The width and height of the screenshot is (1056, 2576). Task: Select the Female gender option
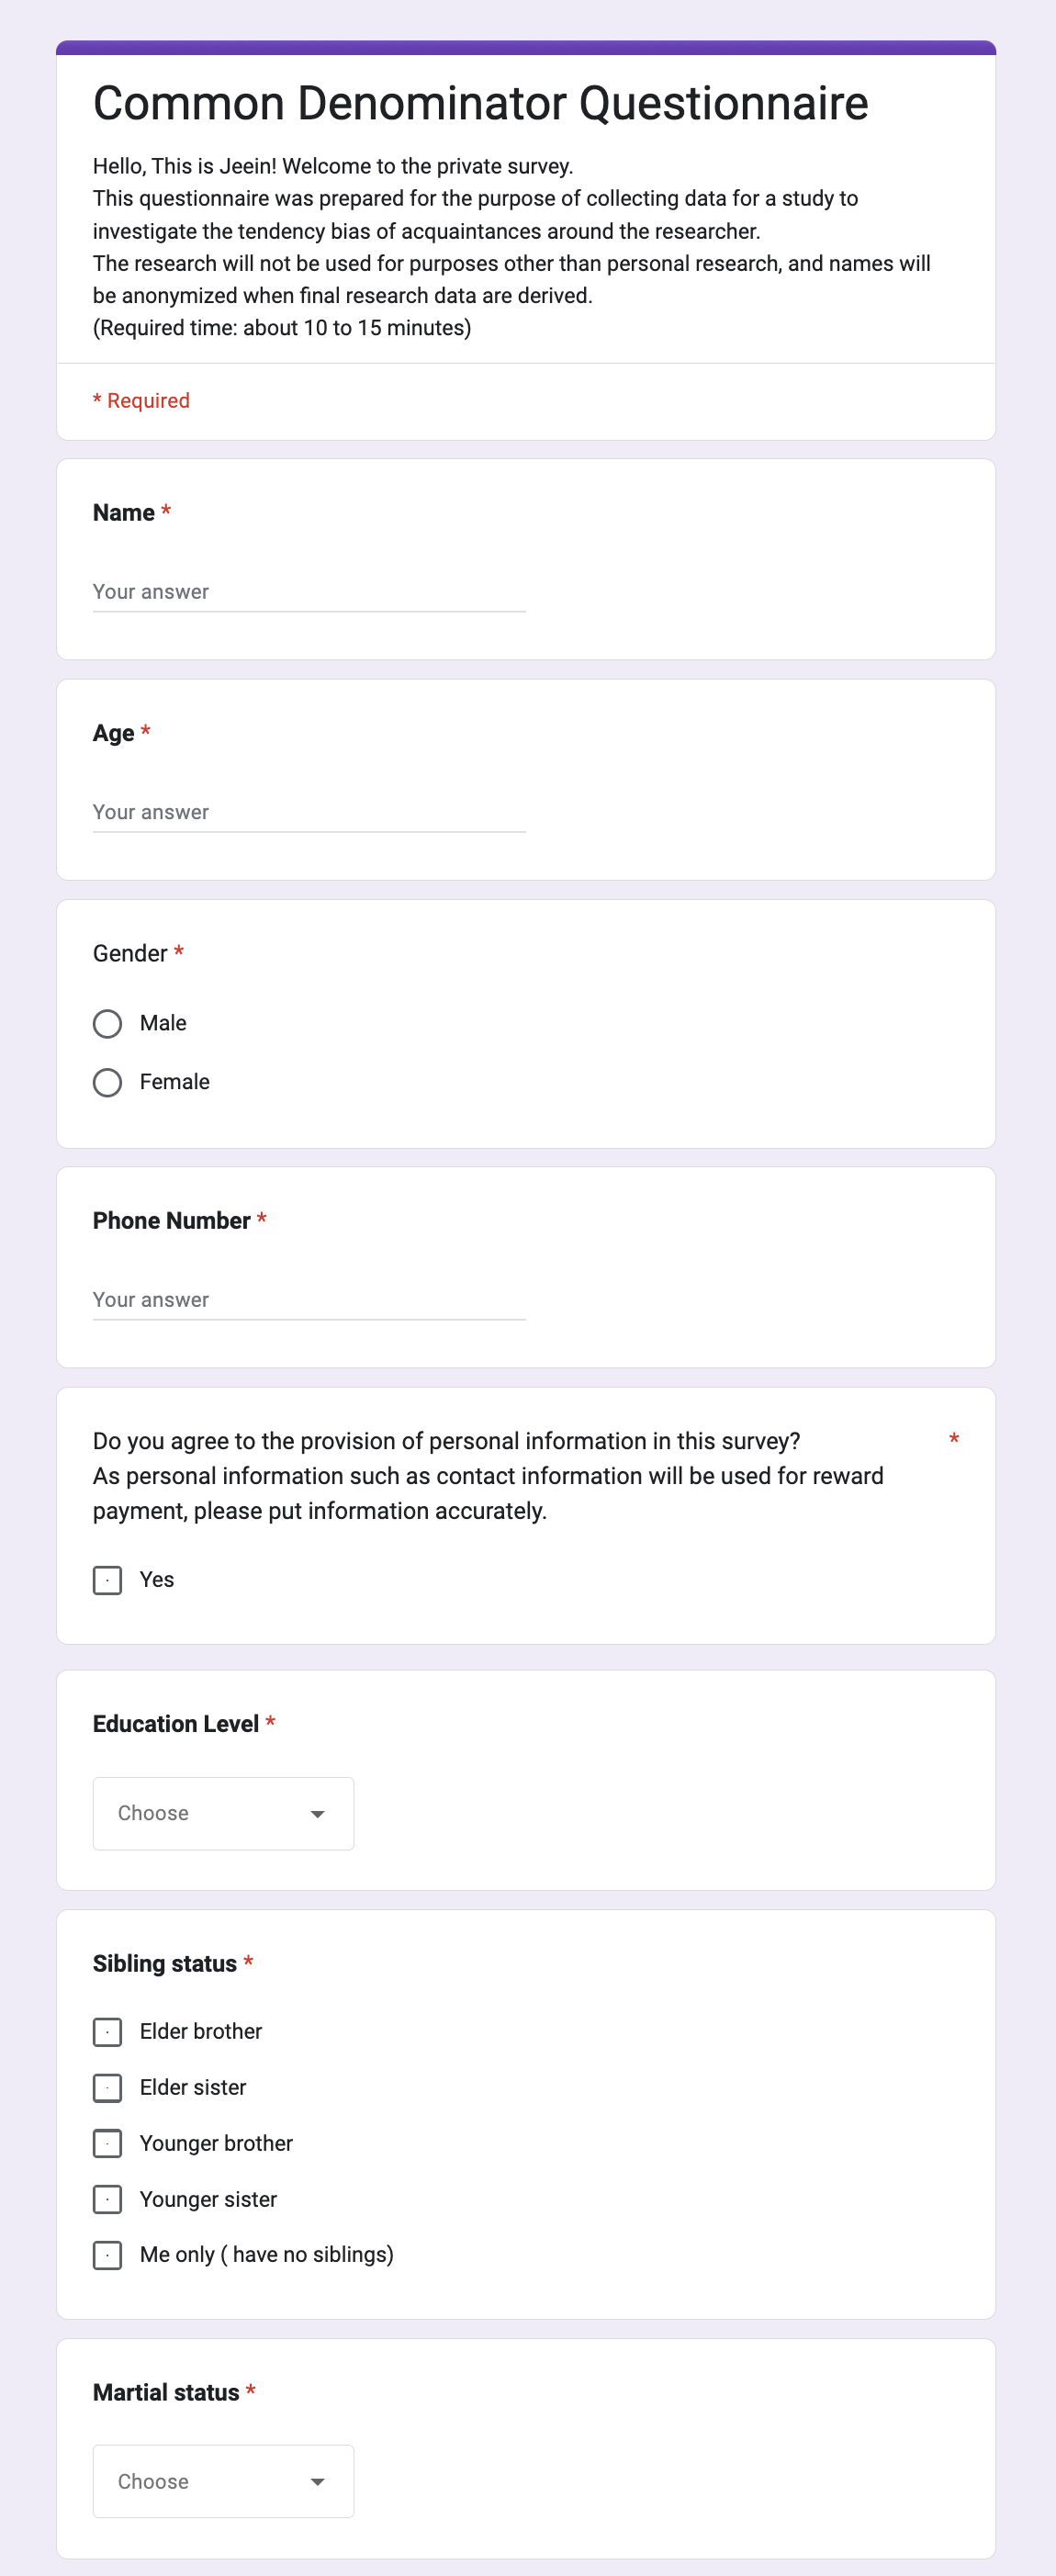(x=107, y=1083)
